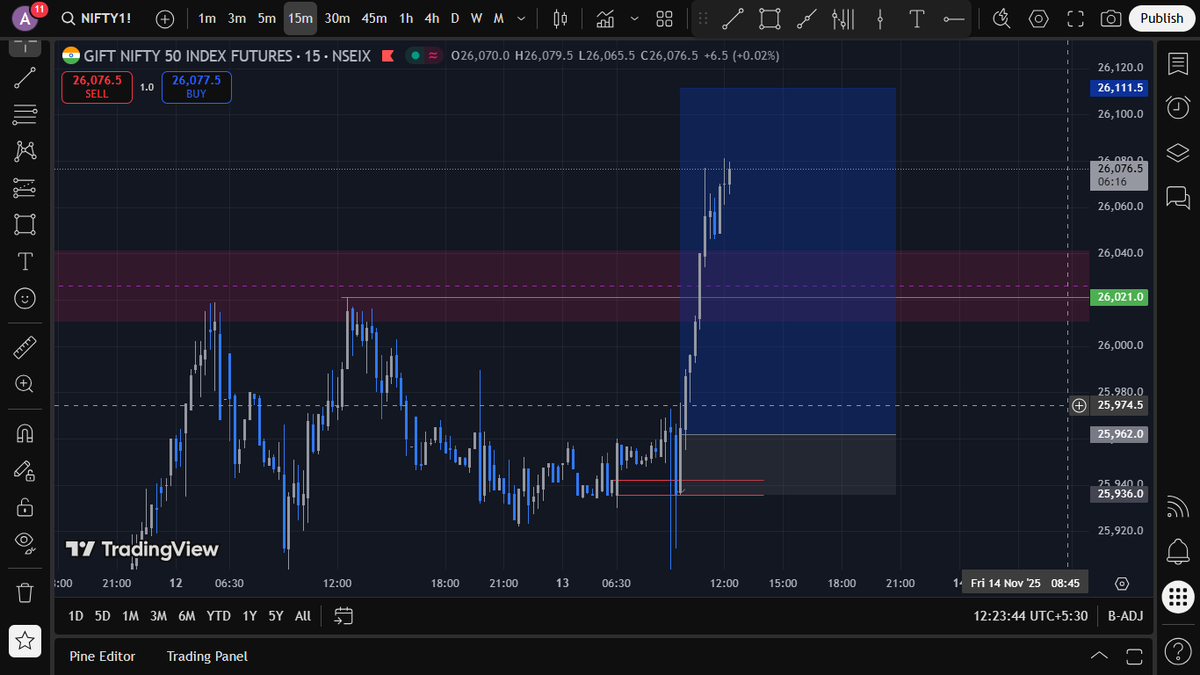Open the patterns tool (XABCD) in left sidebar

(x=25, y=151)
